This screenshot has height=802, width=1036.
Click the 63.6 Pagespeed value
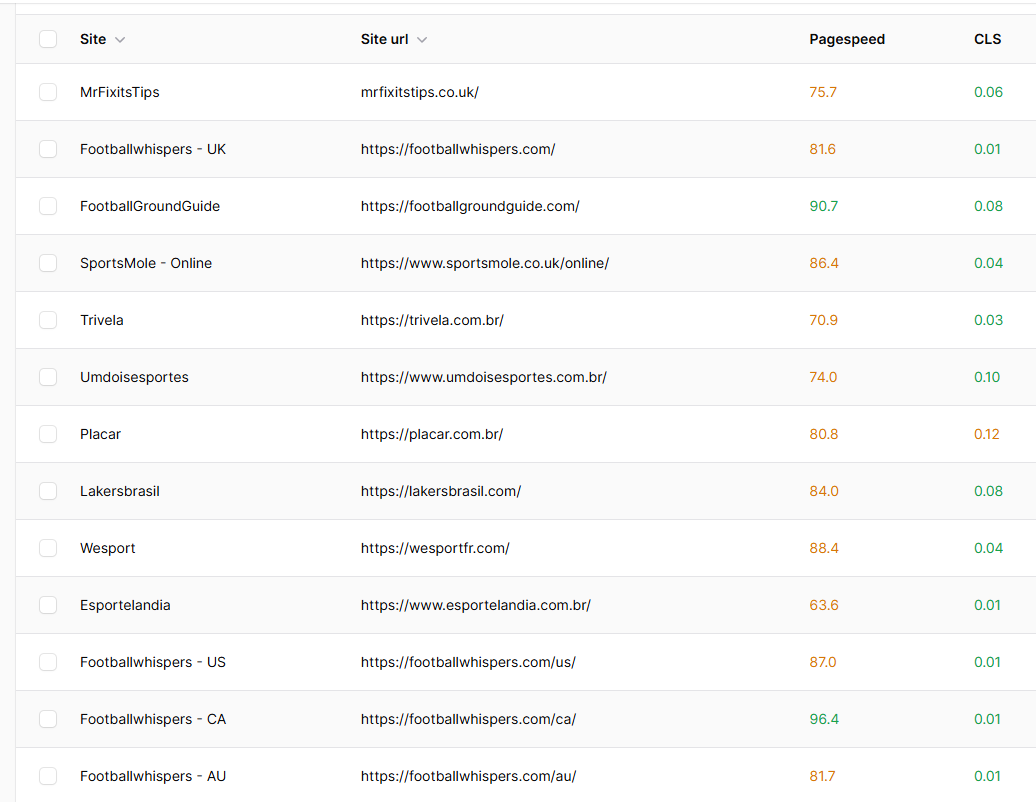point(824,605)
